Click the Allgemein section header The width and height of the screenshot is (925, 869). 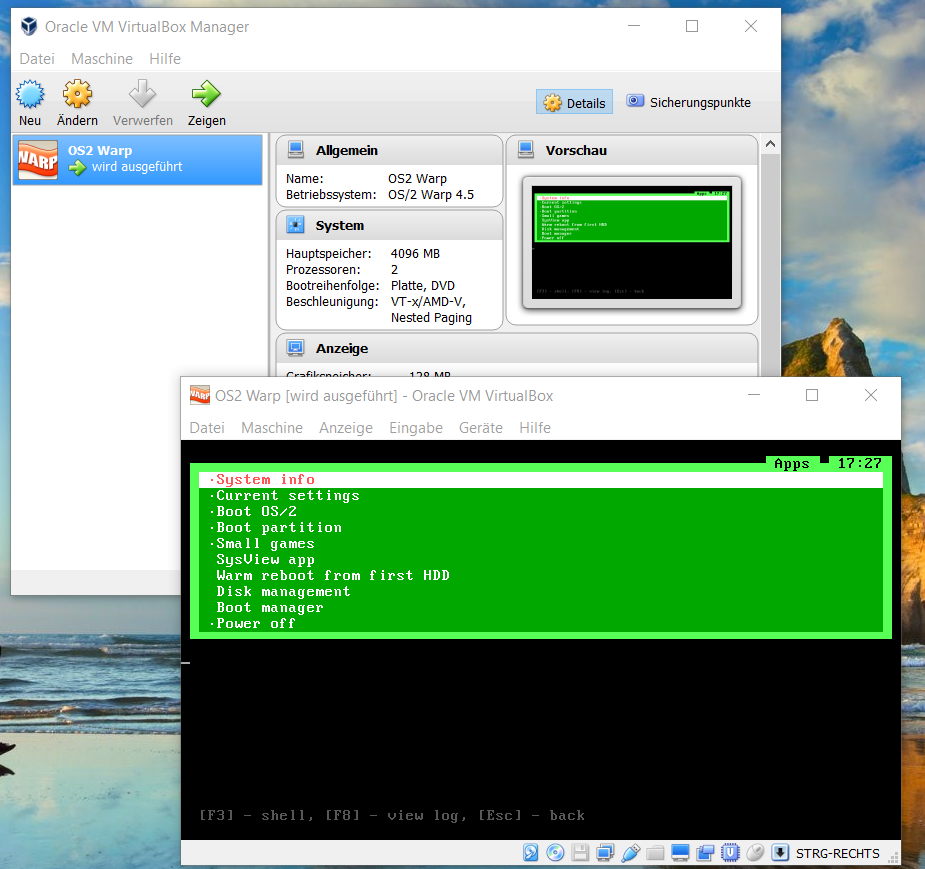(389, 150)
